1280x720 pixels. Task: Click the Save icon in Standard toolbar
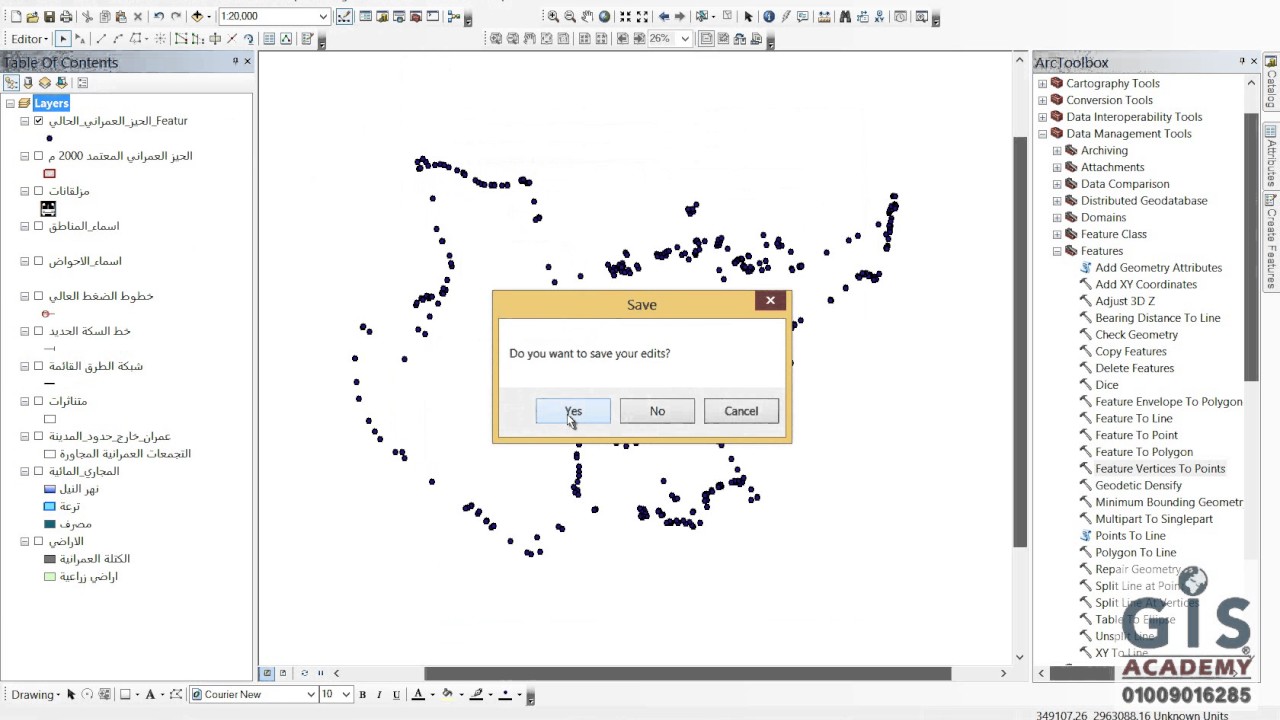click(x=49, y=17)
